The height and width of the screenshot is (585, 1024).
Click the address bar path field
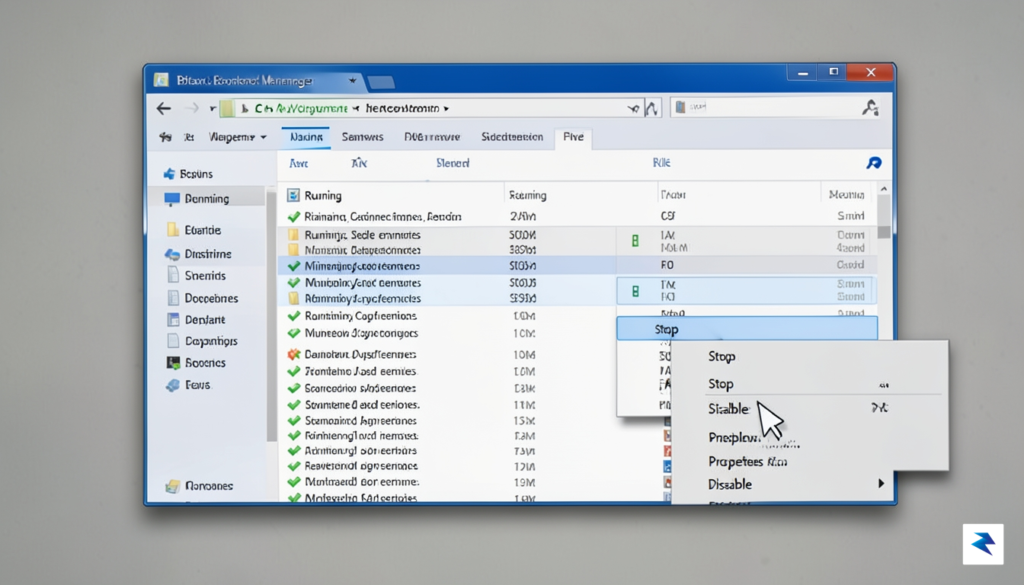pyautogui.click(x=438, y=108)
